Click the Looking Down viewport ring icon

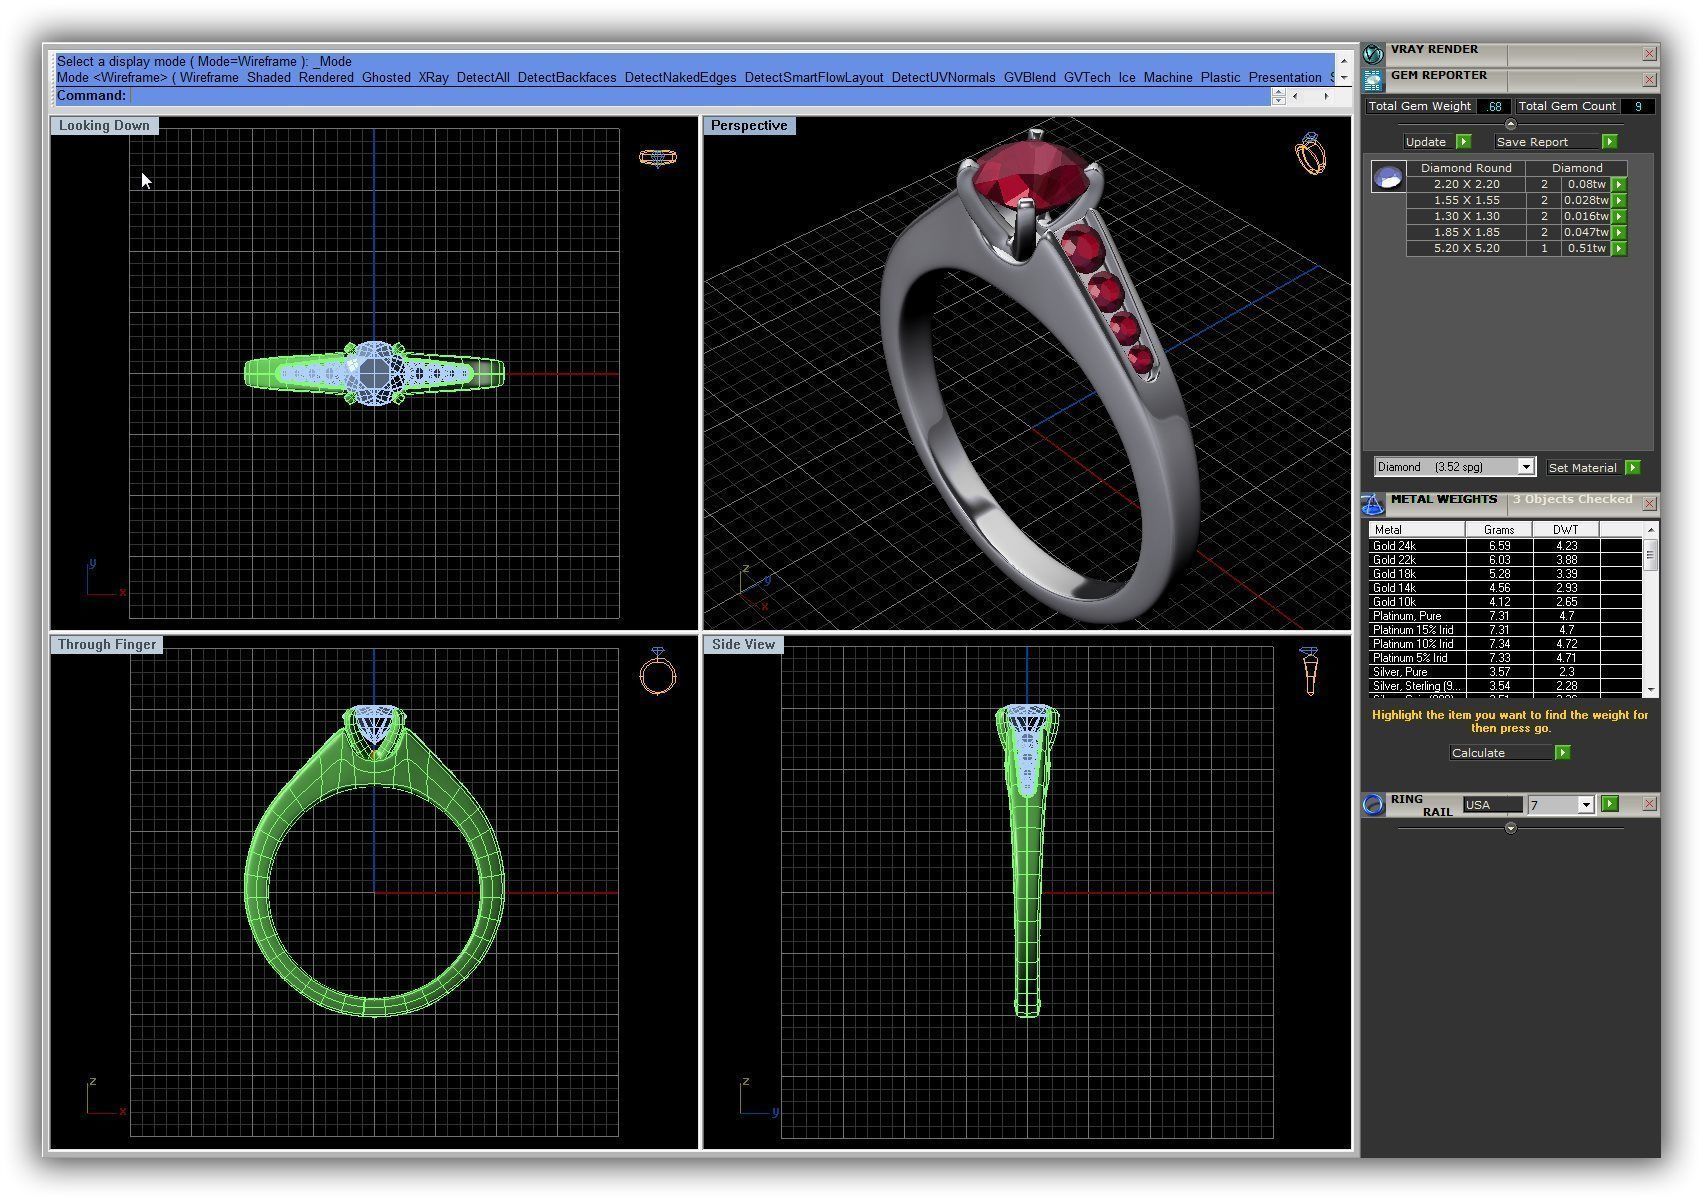658,158
